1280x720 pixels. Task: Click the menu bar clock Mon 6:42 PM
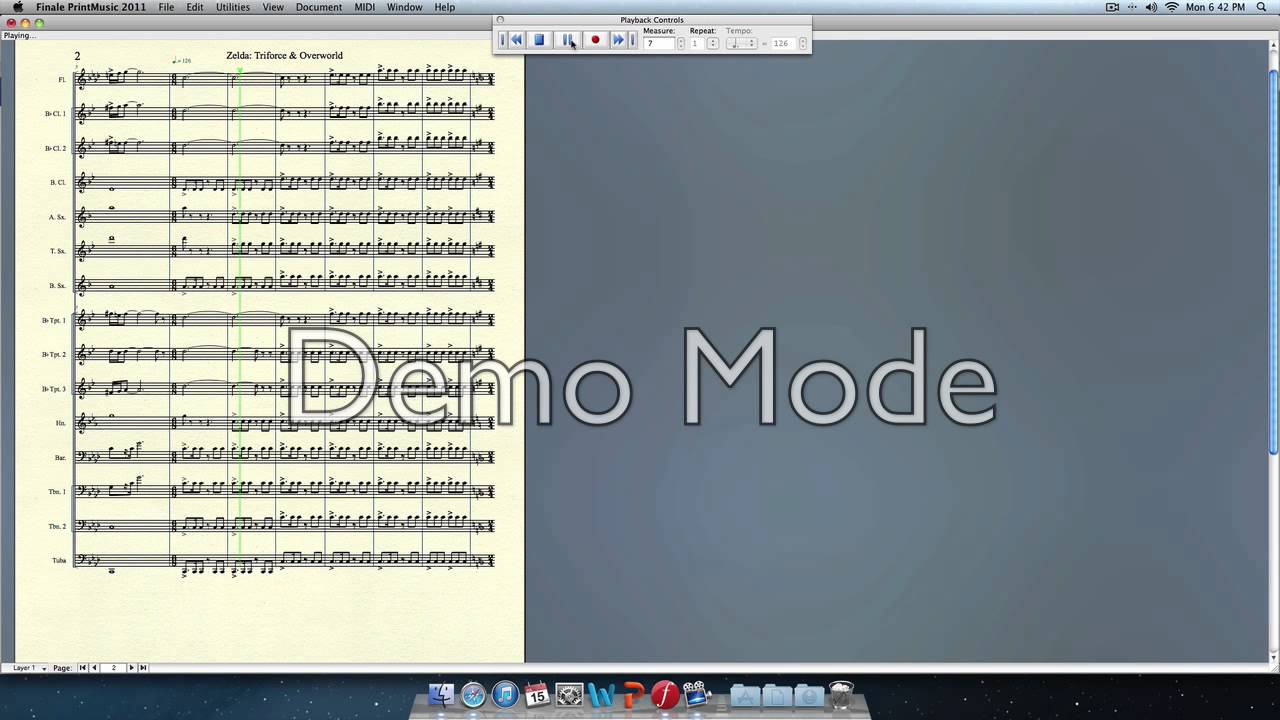point(1215,7)
